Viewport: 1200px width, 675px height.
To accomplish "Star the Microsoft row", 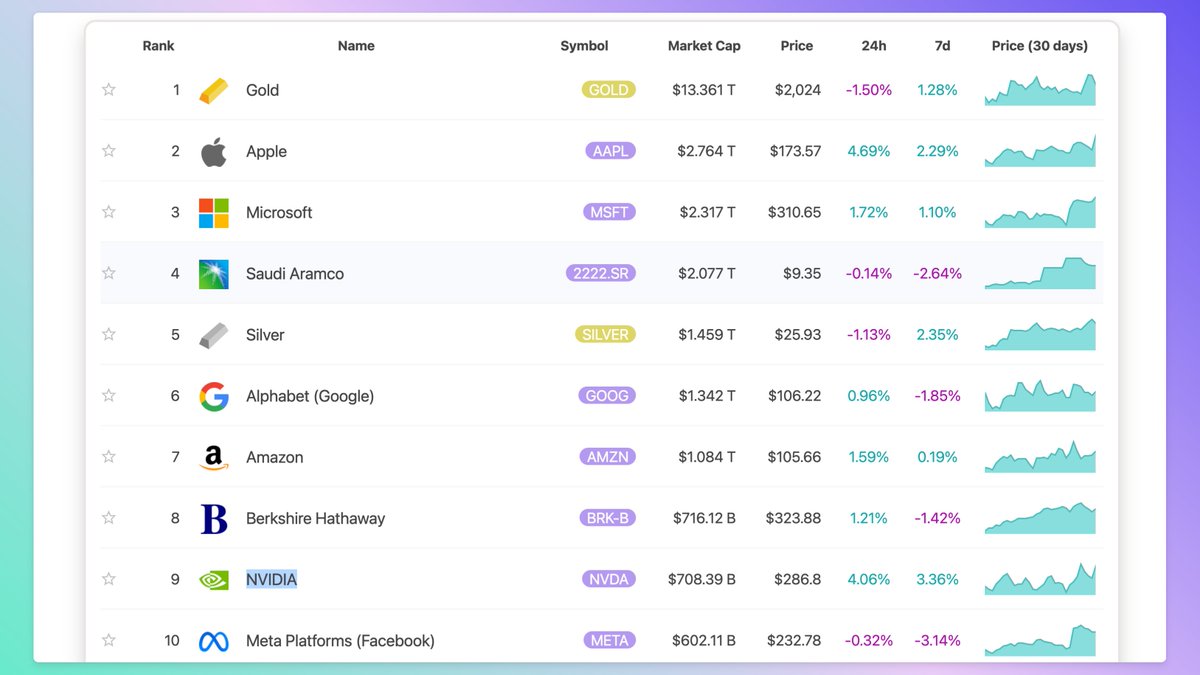I will point(109,212).
